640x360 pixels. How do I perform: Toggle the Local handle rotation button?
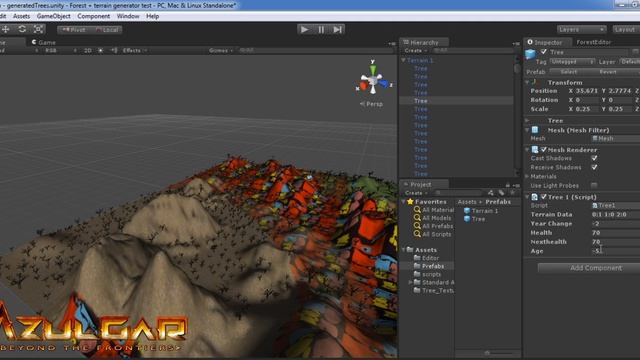click(107, 30)
